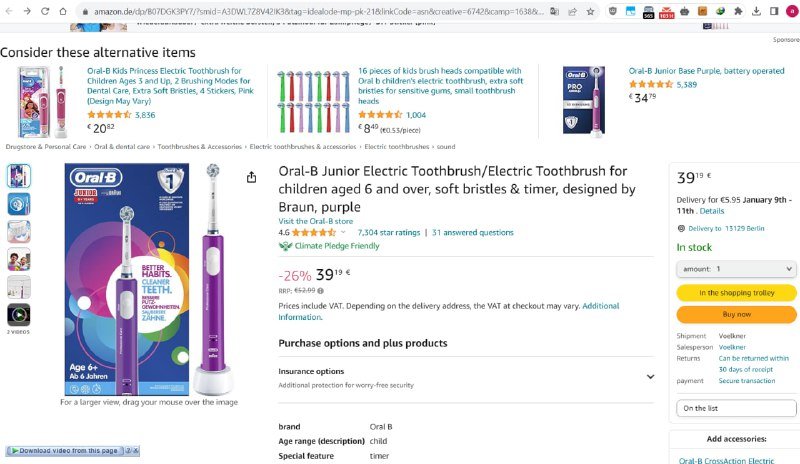
Task: Add item to the shopping trolley
Action: click(736, 293)
